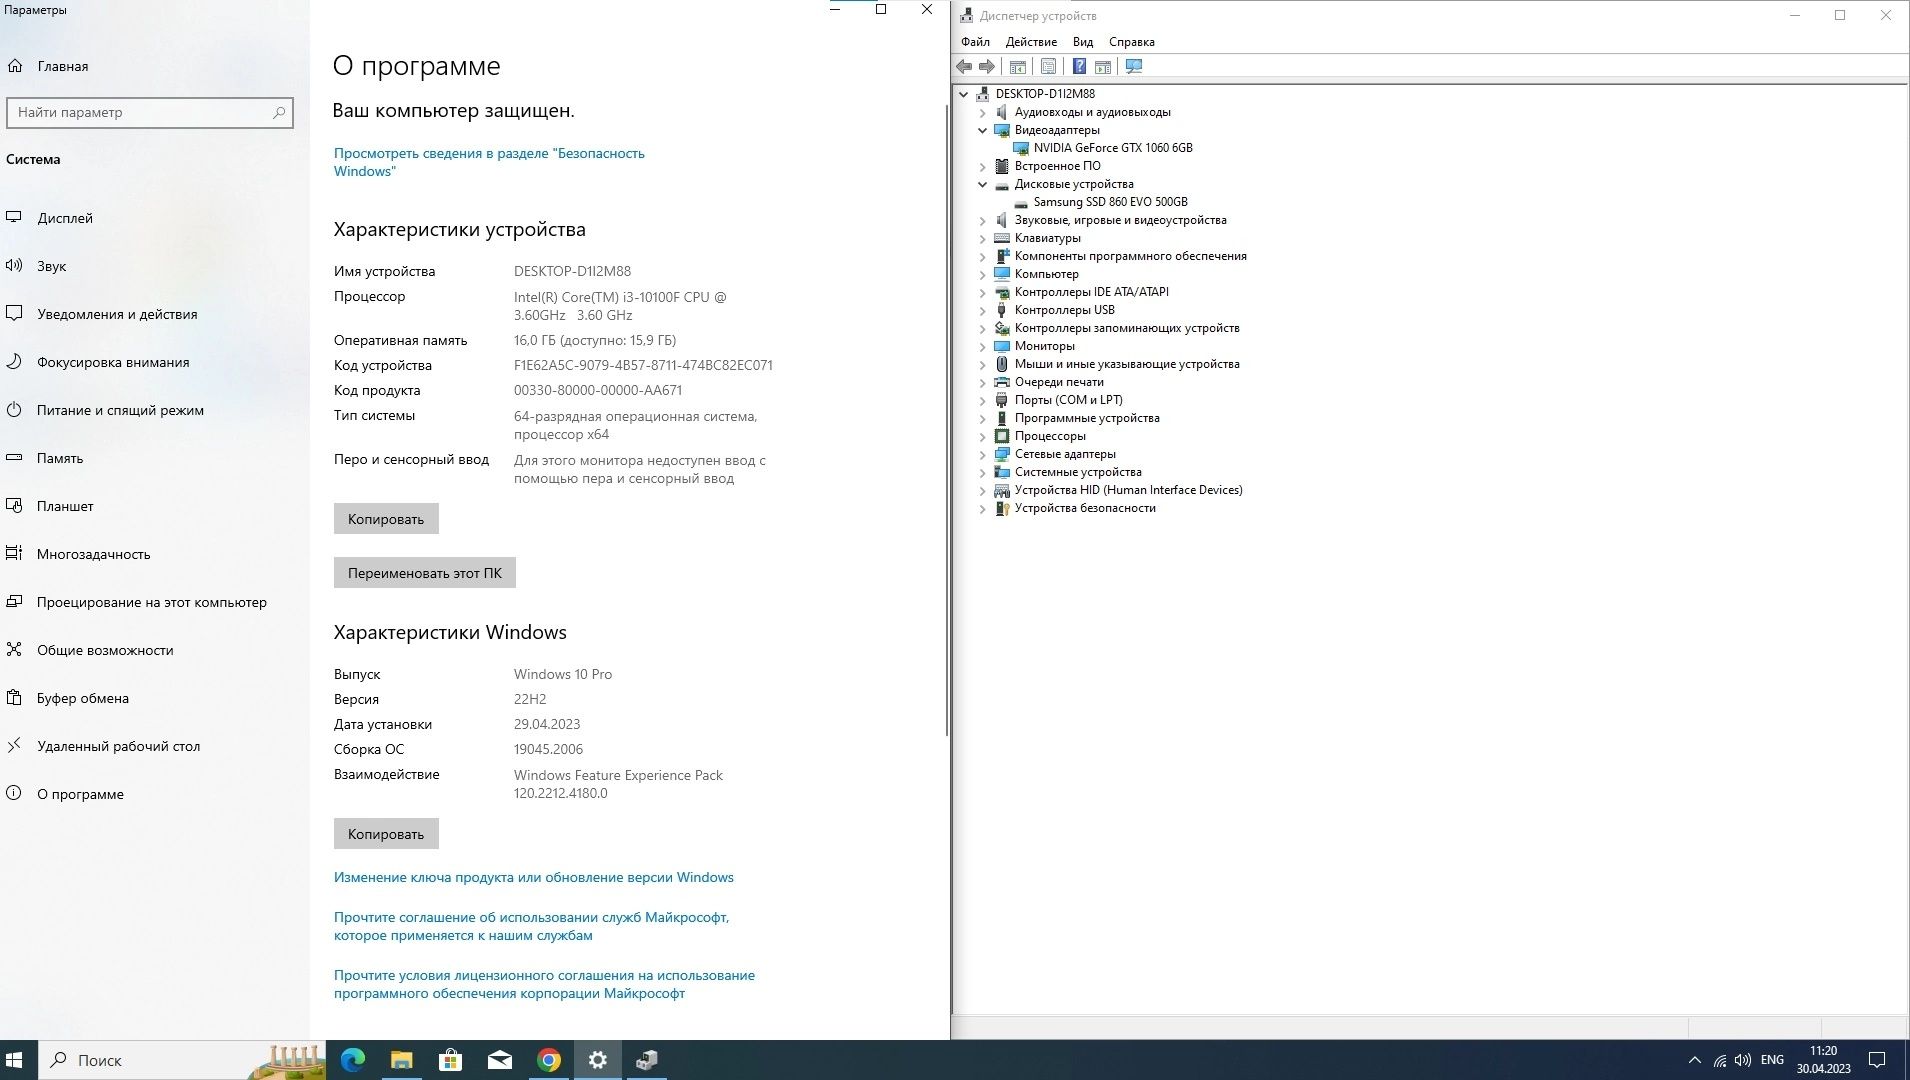Click the Forward arrow in Device Manager toolbar
Image resolution: width=1910 pixels, height=1080 pixels.
pos(987,66)
